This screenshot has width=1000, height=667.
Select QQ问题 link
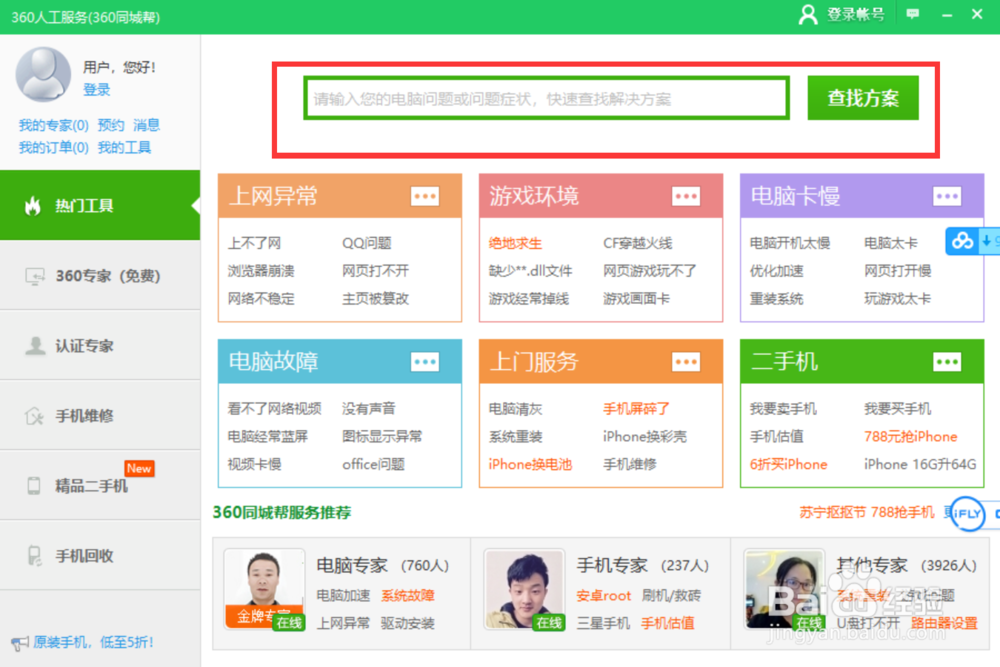pos(367,243)
